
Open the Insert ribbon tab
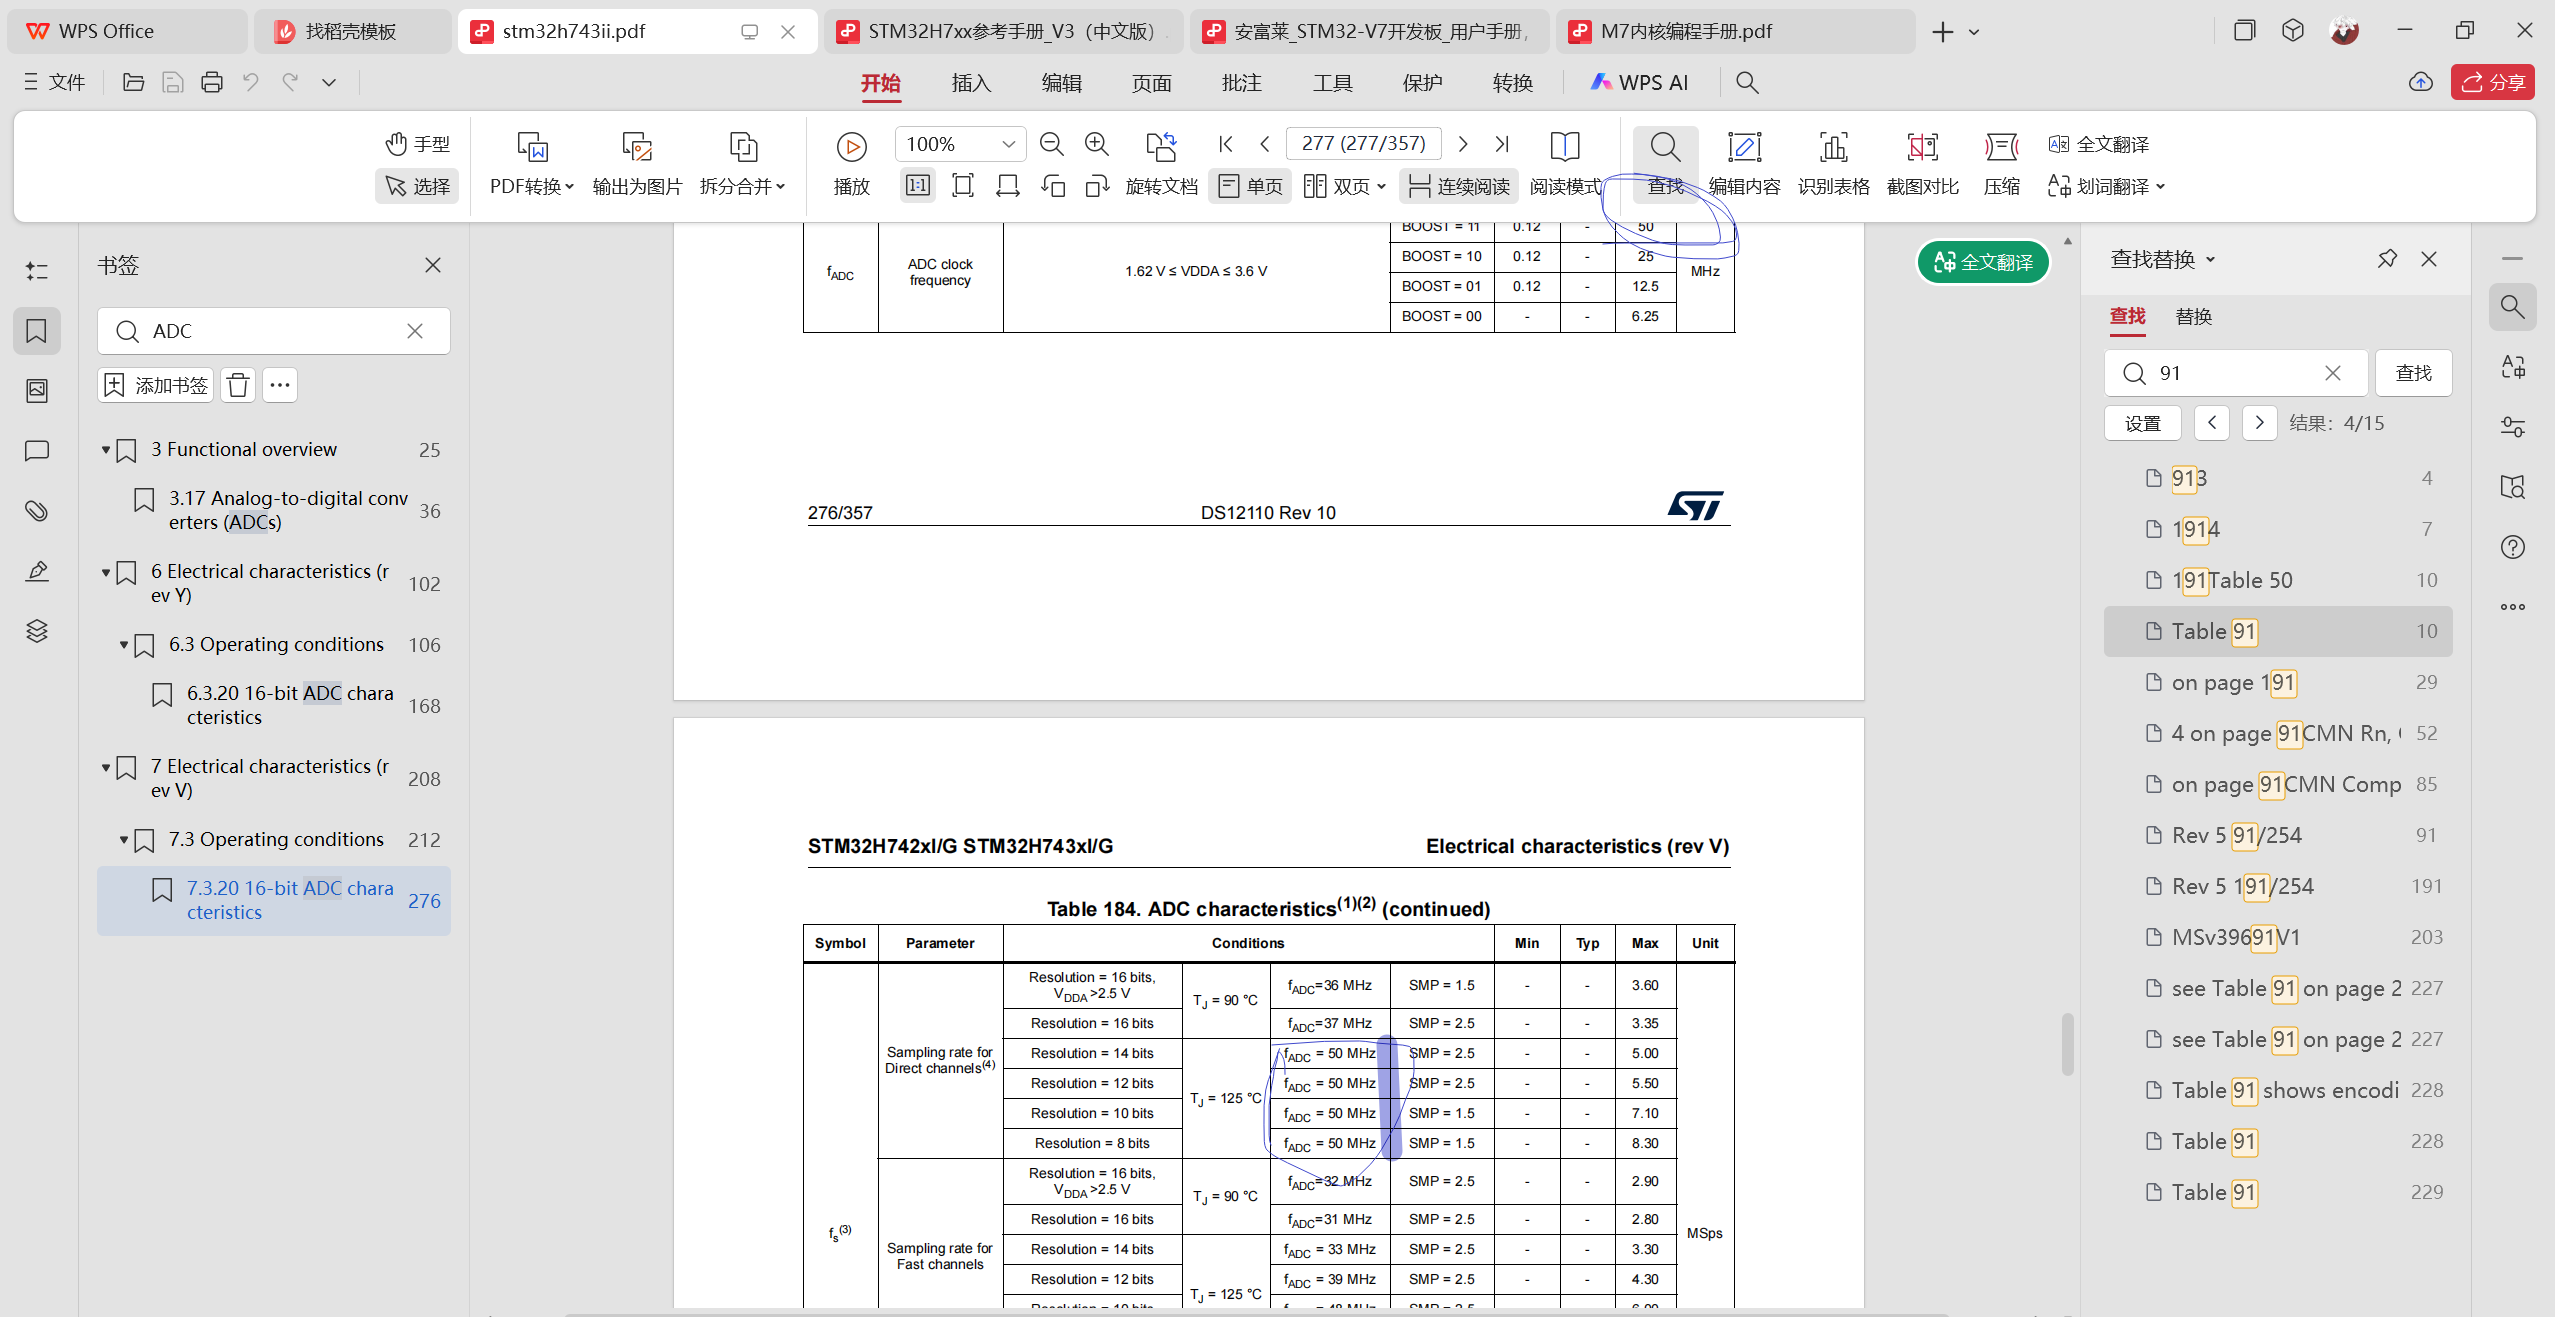pyautogui.click(x=970, y=83)
